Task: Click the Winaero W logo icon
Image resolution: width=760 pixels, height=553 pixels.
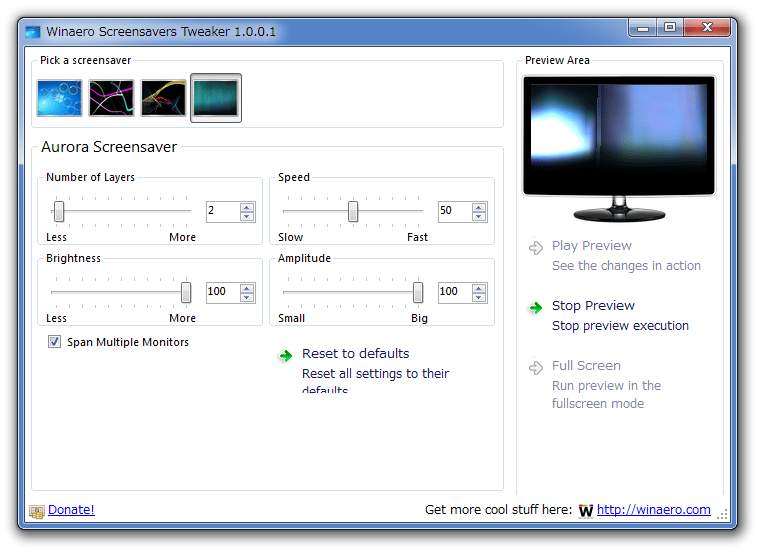Action: coord(586,510)
